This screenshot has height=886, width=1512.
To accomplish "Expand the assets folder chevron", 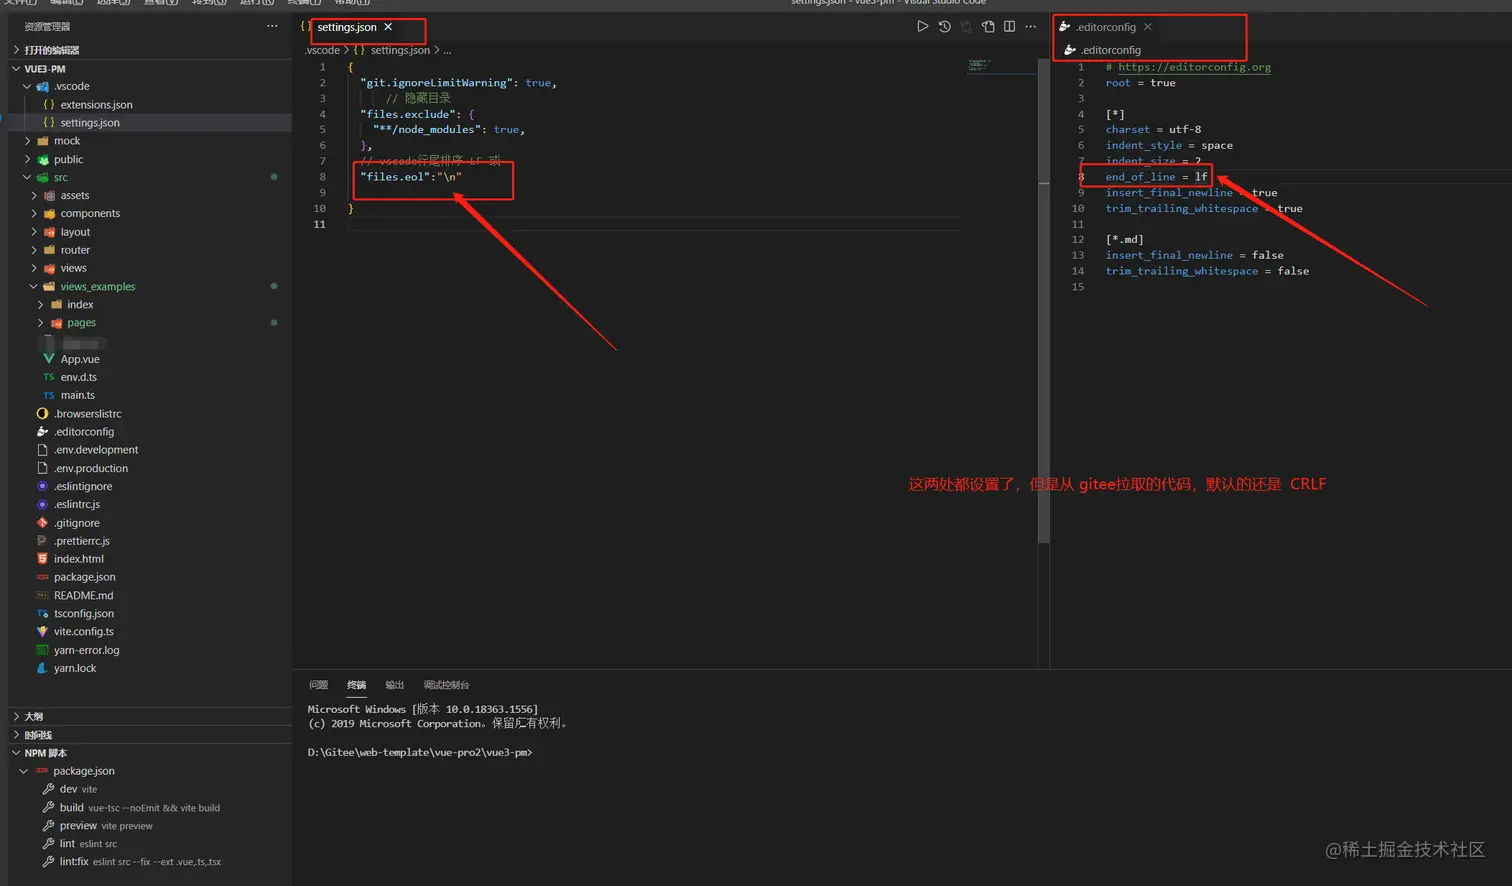I will [x=34, y=195].
